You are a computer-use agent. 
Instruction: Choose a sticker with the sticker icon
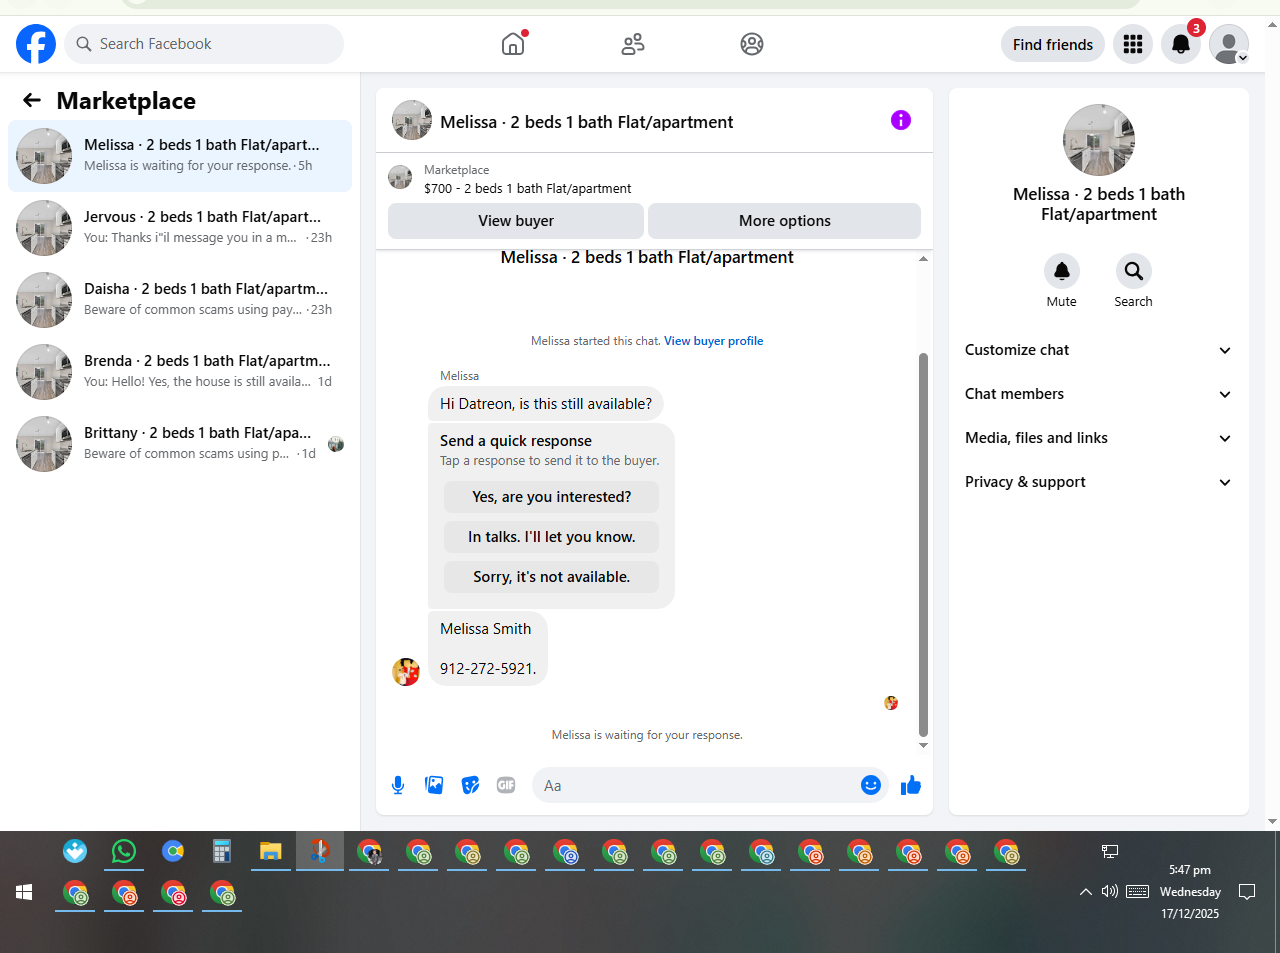(470, 785)
